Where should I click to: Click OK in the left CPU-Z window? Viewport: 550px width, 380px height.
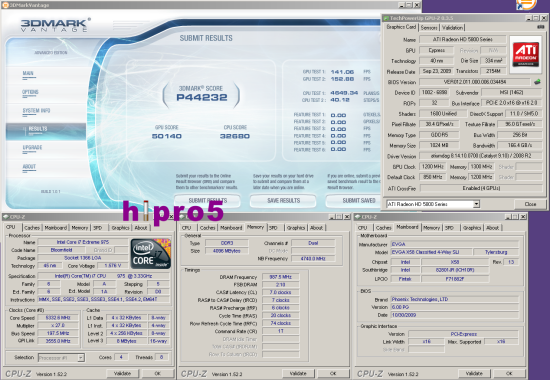pyautogui.click(x=158, y=373)
